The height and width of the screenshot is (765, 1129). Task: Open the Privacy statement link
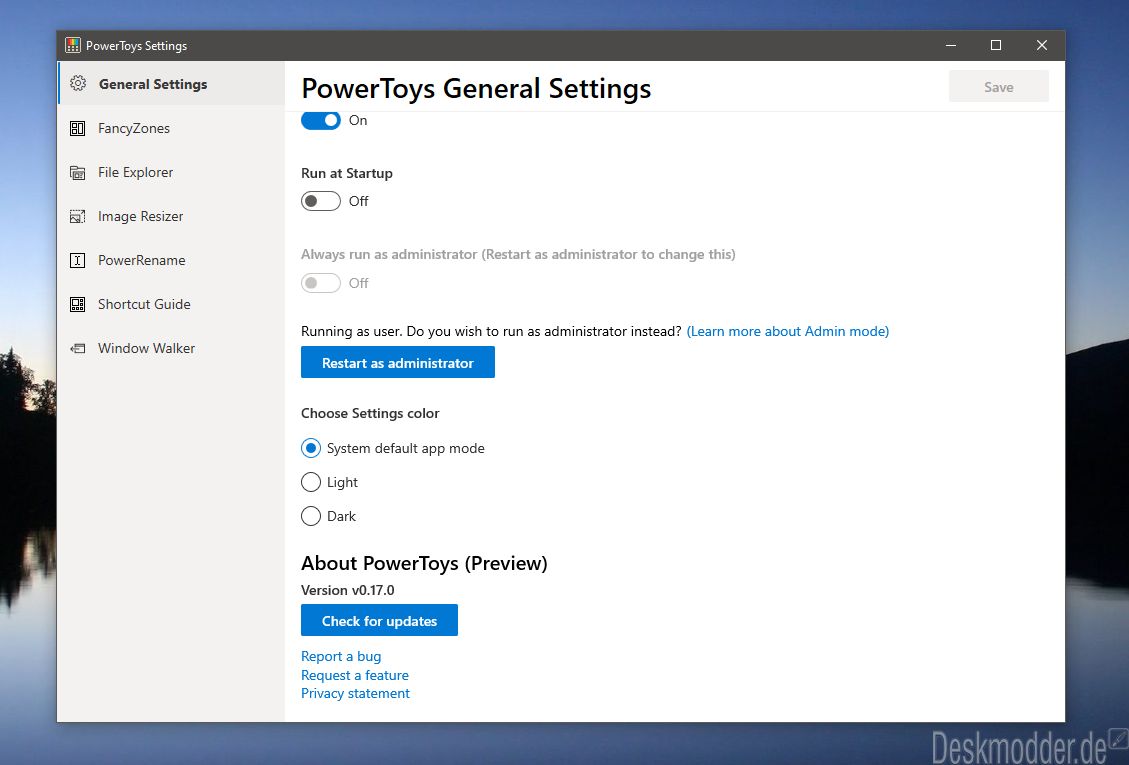pos(355,693)
